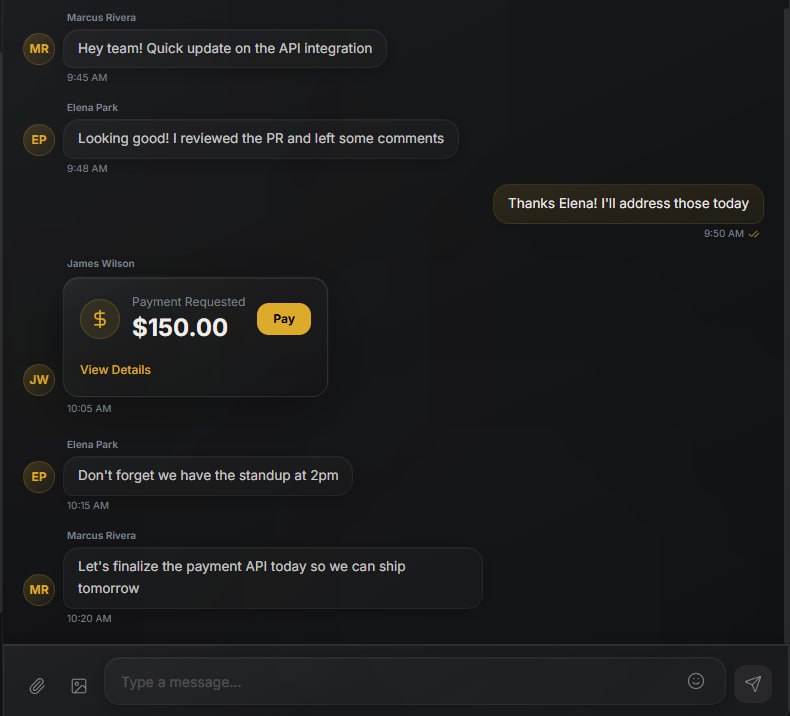
Task: Click the dollar sign payment icon
Action: pyautogui.click(x=100, y=319)
